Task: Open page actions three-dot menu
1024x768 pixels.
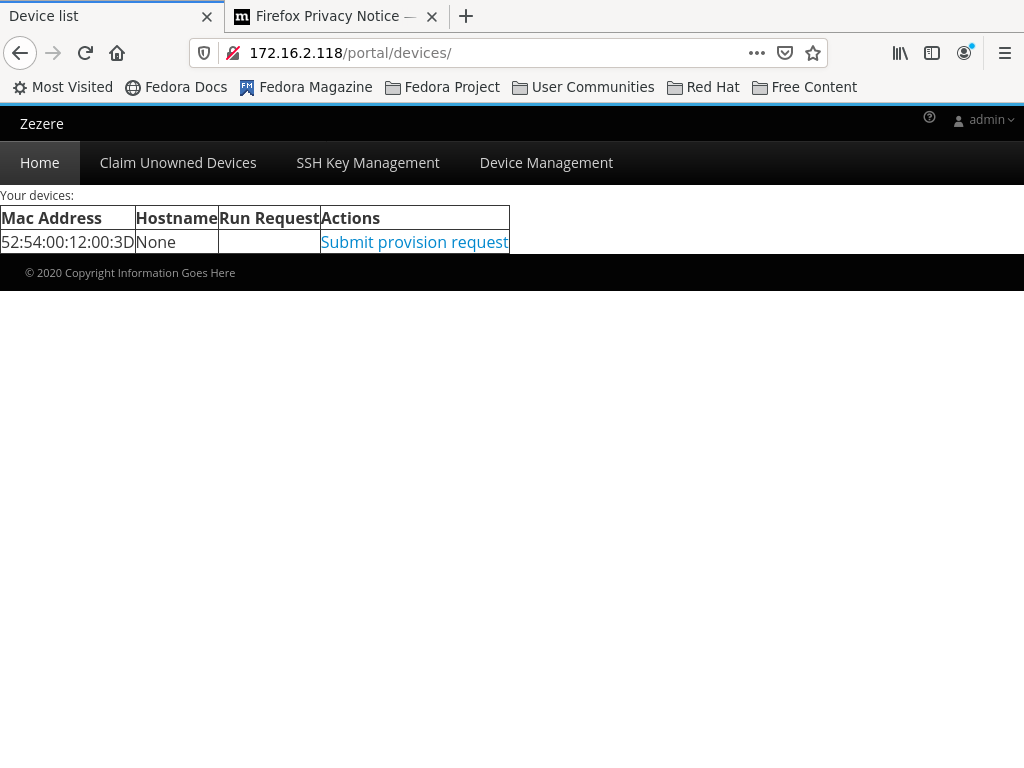Action: pyautogui.click(x=756, y=53)
